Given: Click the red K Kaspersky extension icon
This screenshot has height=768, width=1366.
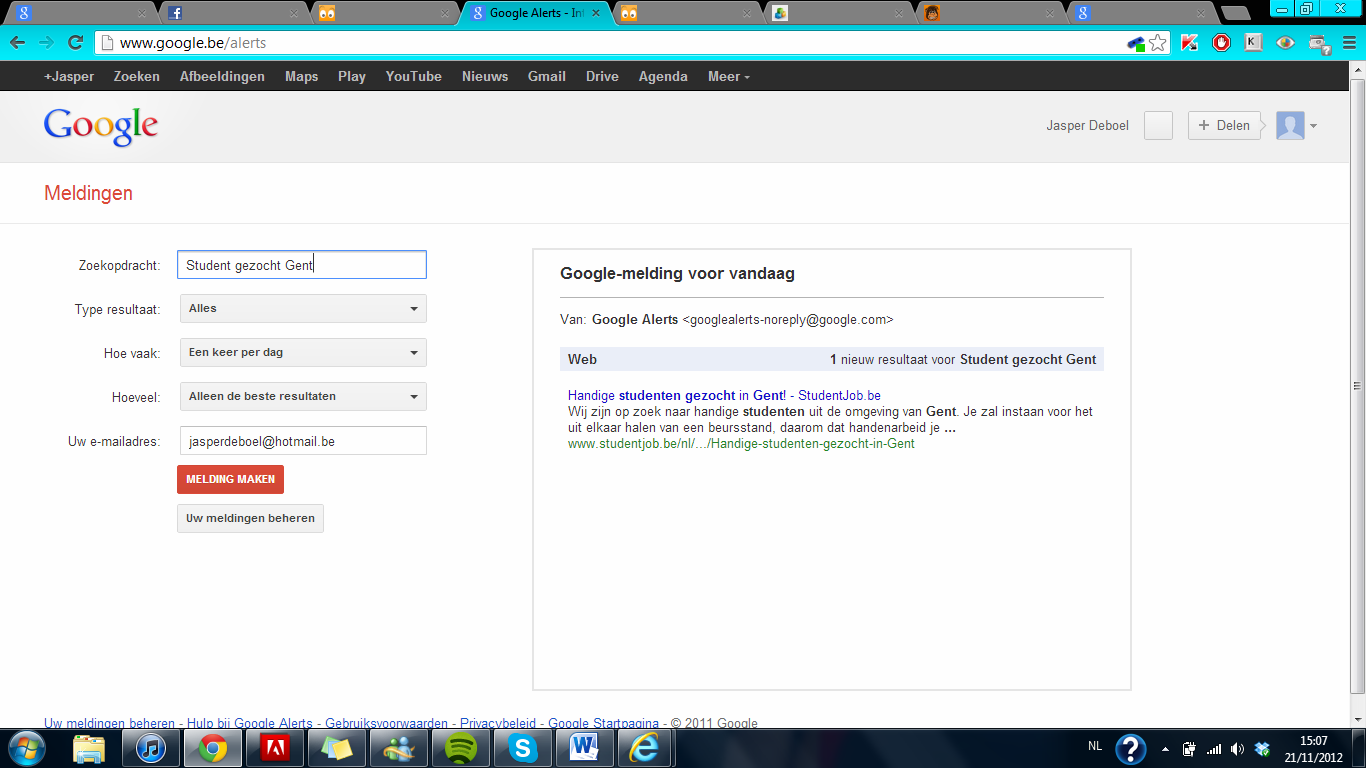Looking at the screenshot, I should (x=1189, y=43).
